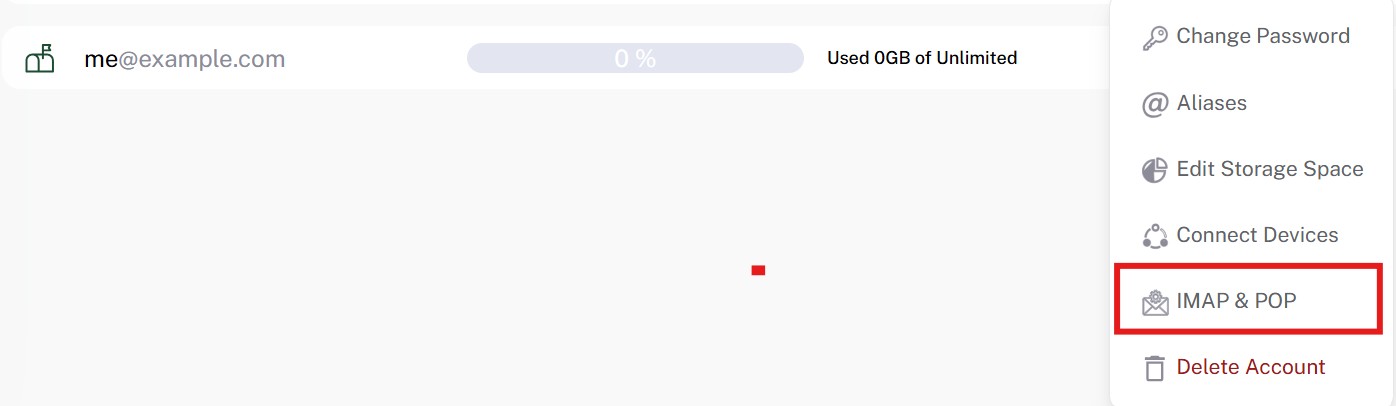Viewport: 1396px width, 406px height.
Task: Click the envelope gear IMAP & POP icon
Action: [1155, 302]
